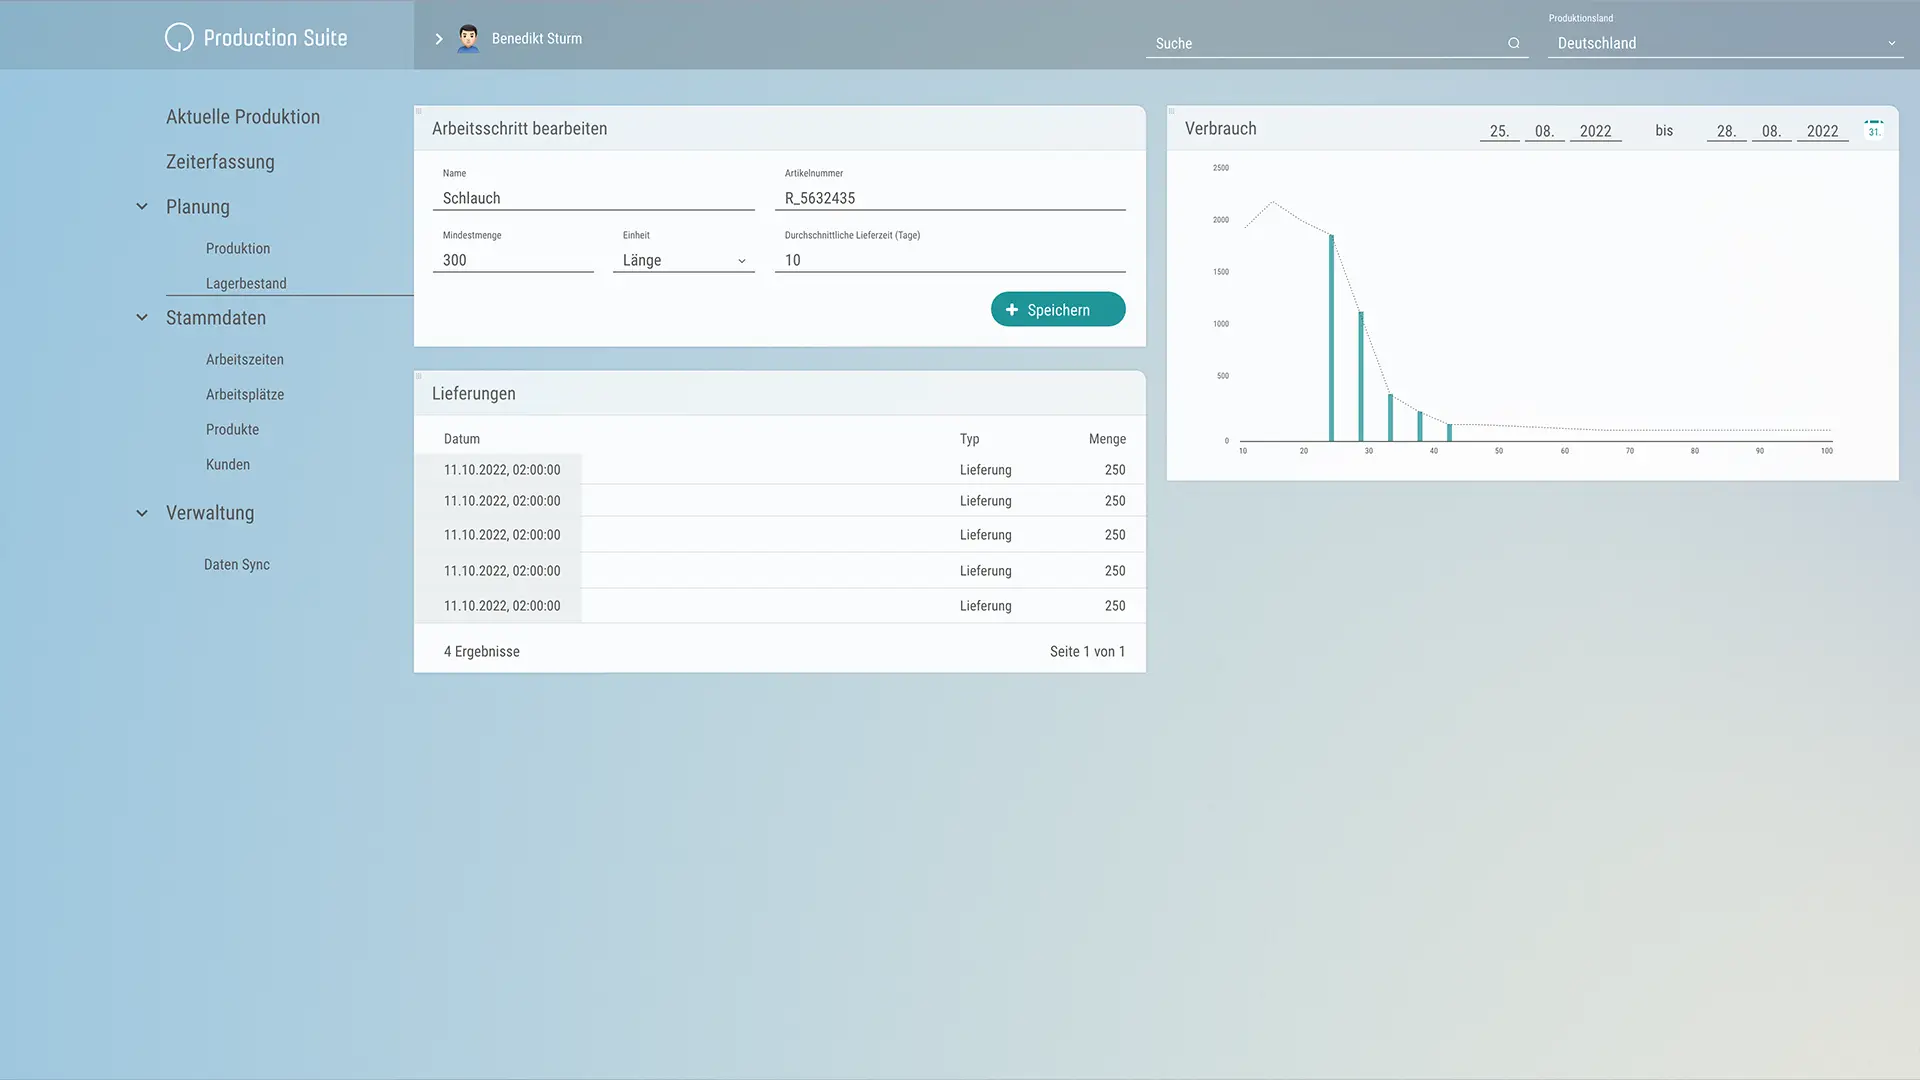Click the Production Suite logo icon
The height and width of the screenshot is (1080, 1920).
[x=179, y=38]
